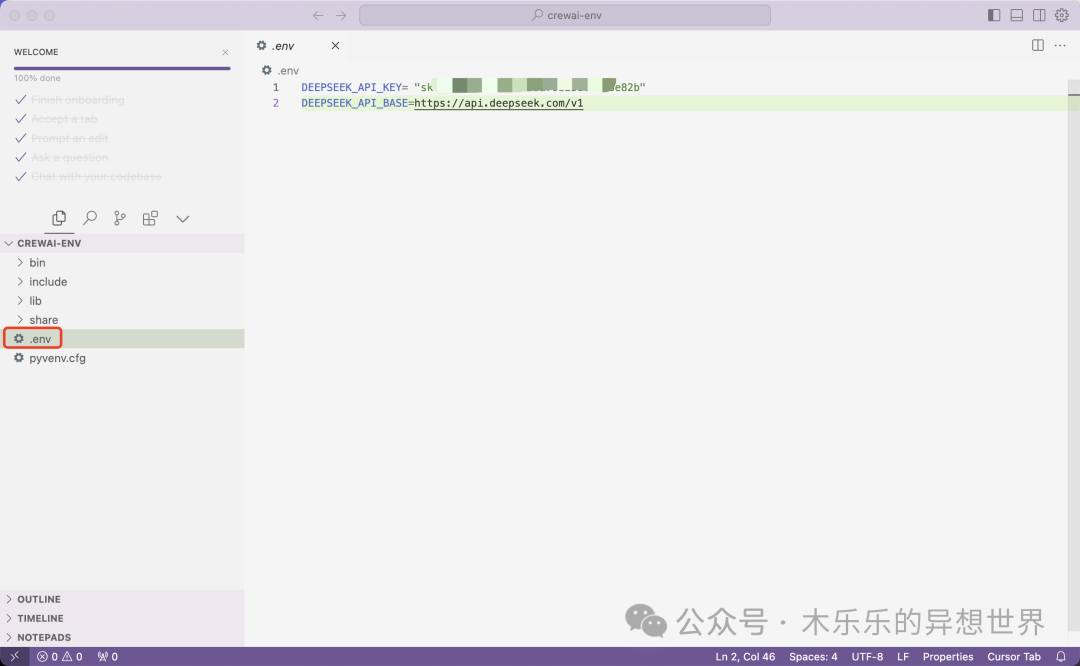
Task: Click the Finish onboarding checklist item
Action: pos(78,100)
